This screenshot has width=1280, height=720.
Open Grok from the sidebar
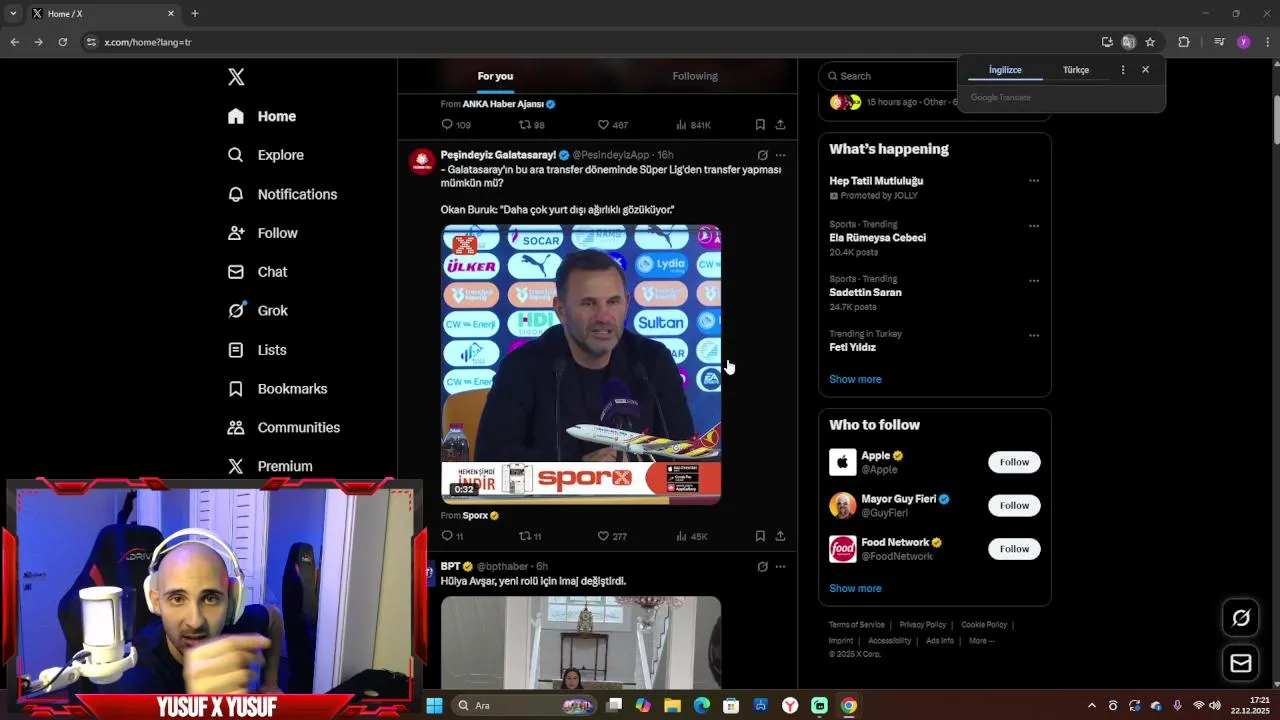pyautogui.click(x=258, y=311)
